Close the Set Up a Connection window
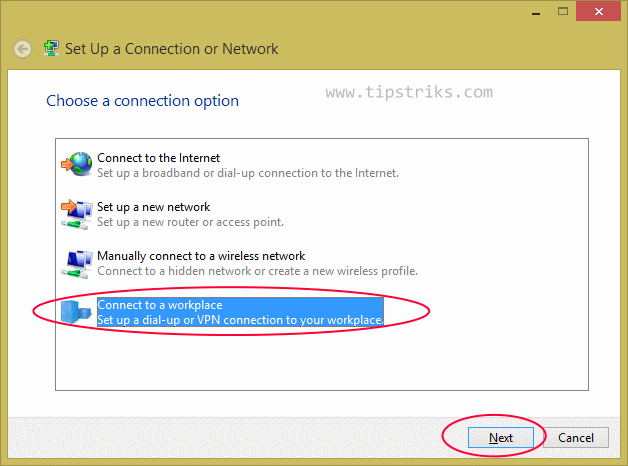 click(599, 11)
